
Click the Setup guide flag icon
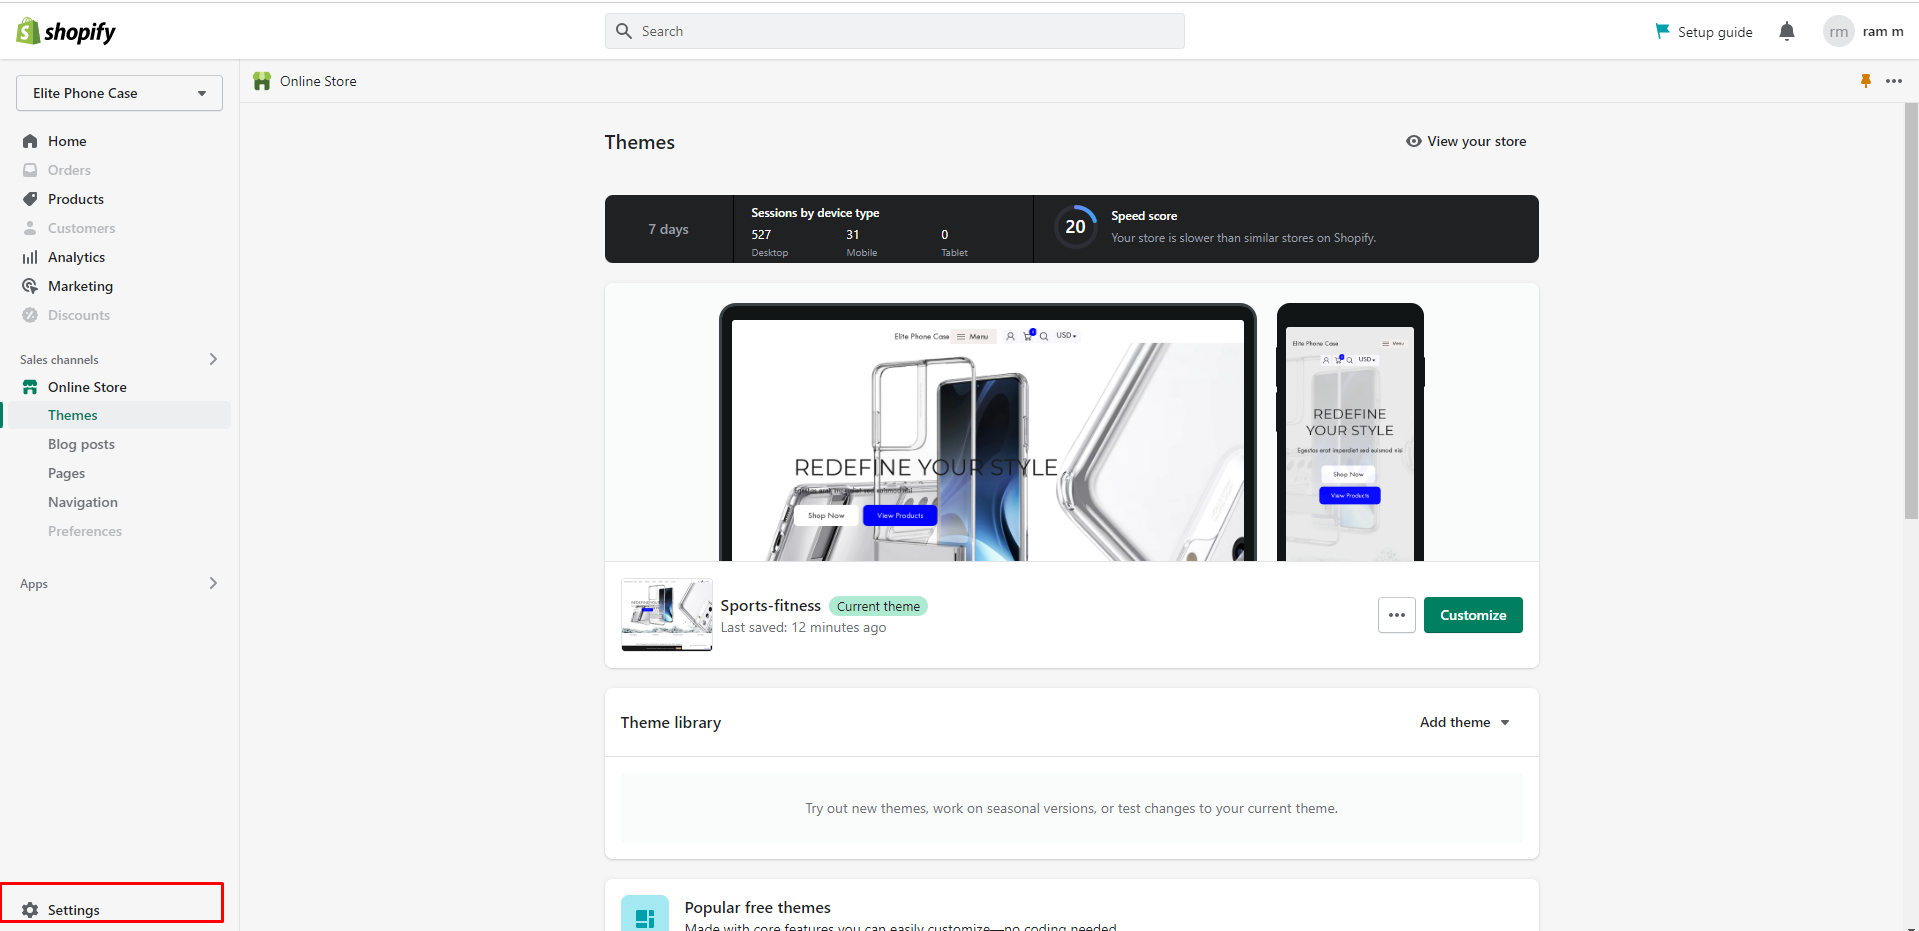[x=1662, y=31]
